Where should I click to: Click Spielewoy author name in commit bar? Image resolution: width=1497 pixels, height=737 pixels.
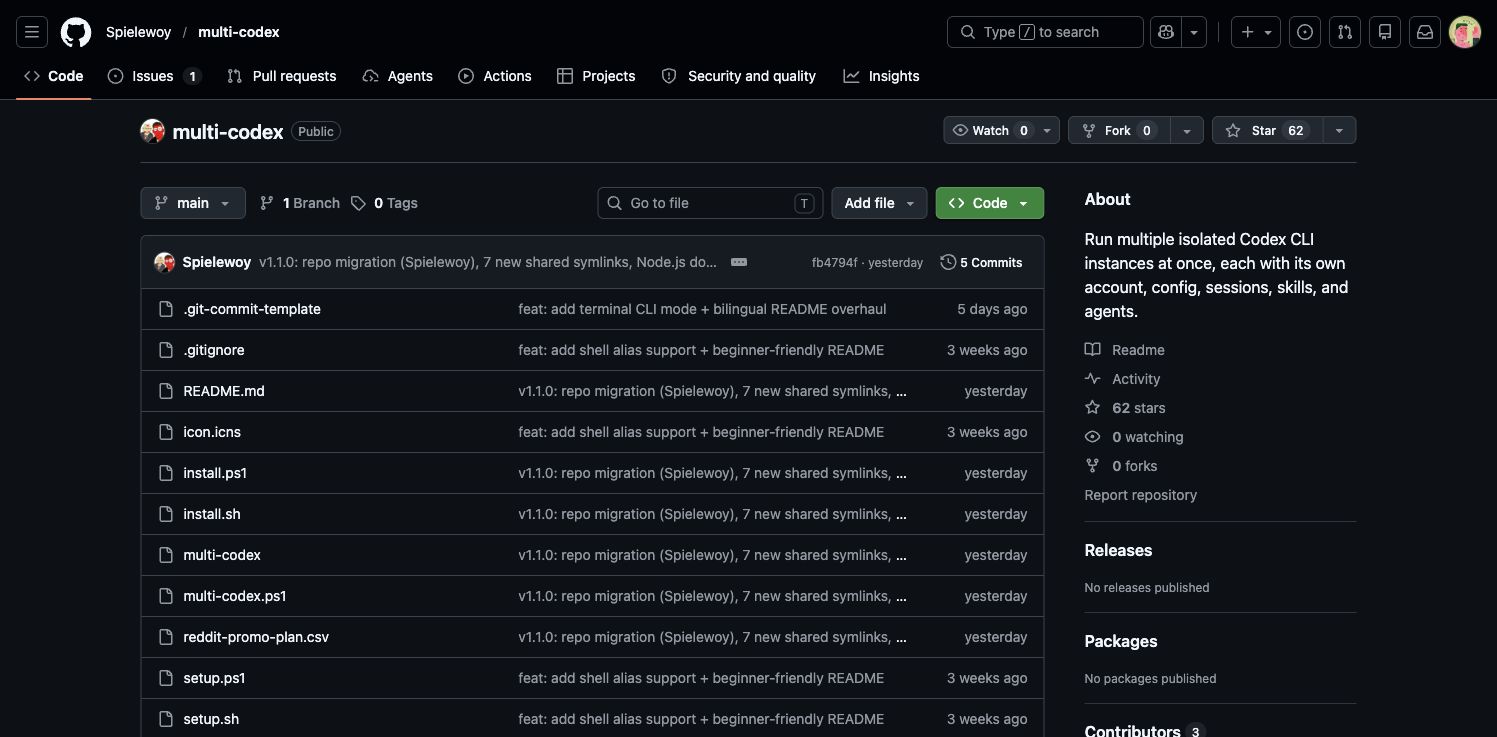[x=217, y=262]
